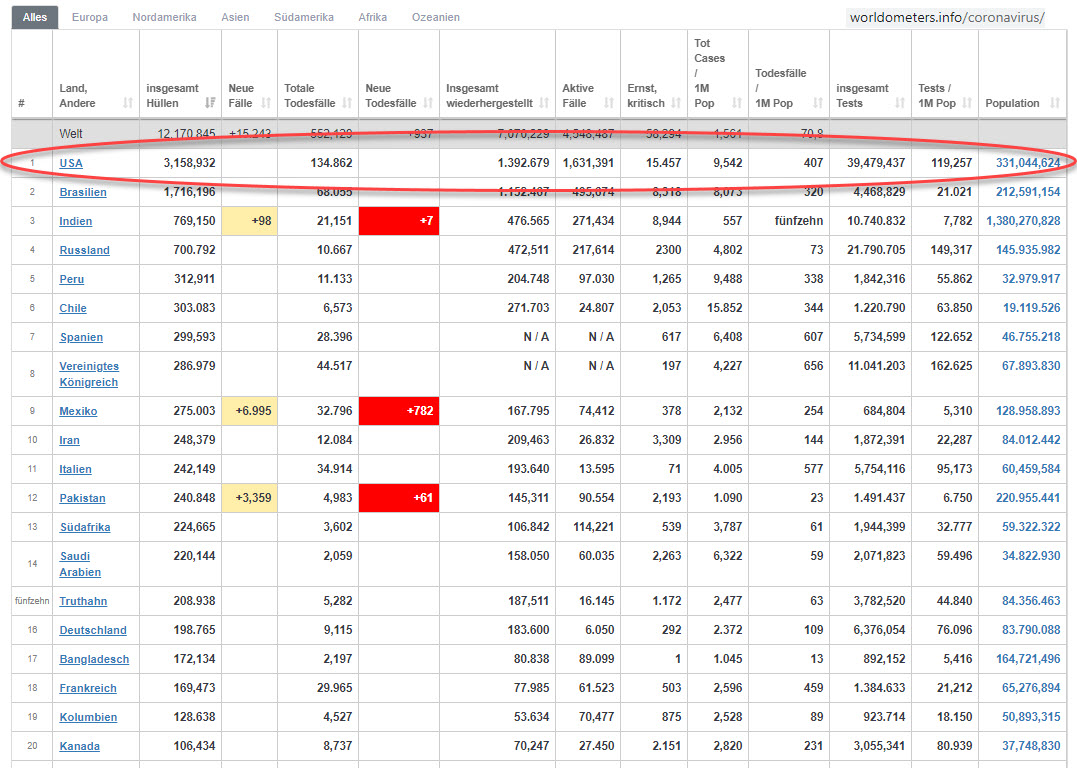Click the Tests / 1M Pop sort icon

pyautogui.click(x=967, y=103)
